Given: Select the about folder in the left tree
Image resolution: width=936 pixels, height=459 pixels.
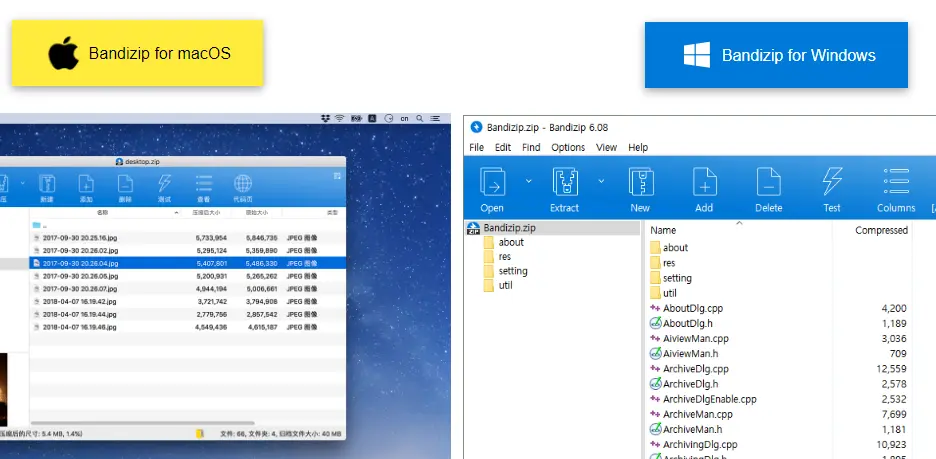Looking at the screenshot, I should pyautogui.click(x=511, y=242).
